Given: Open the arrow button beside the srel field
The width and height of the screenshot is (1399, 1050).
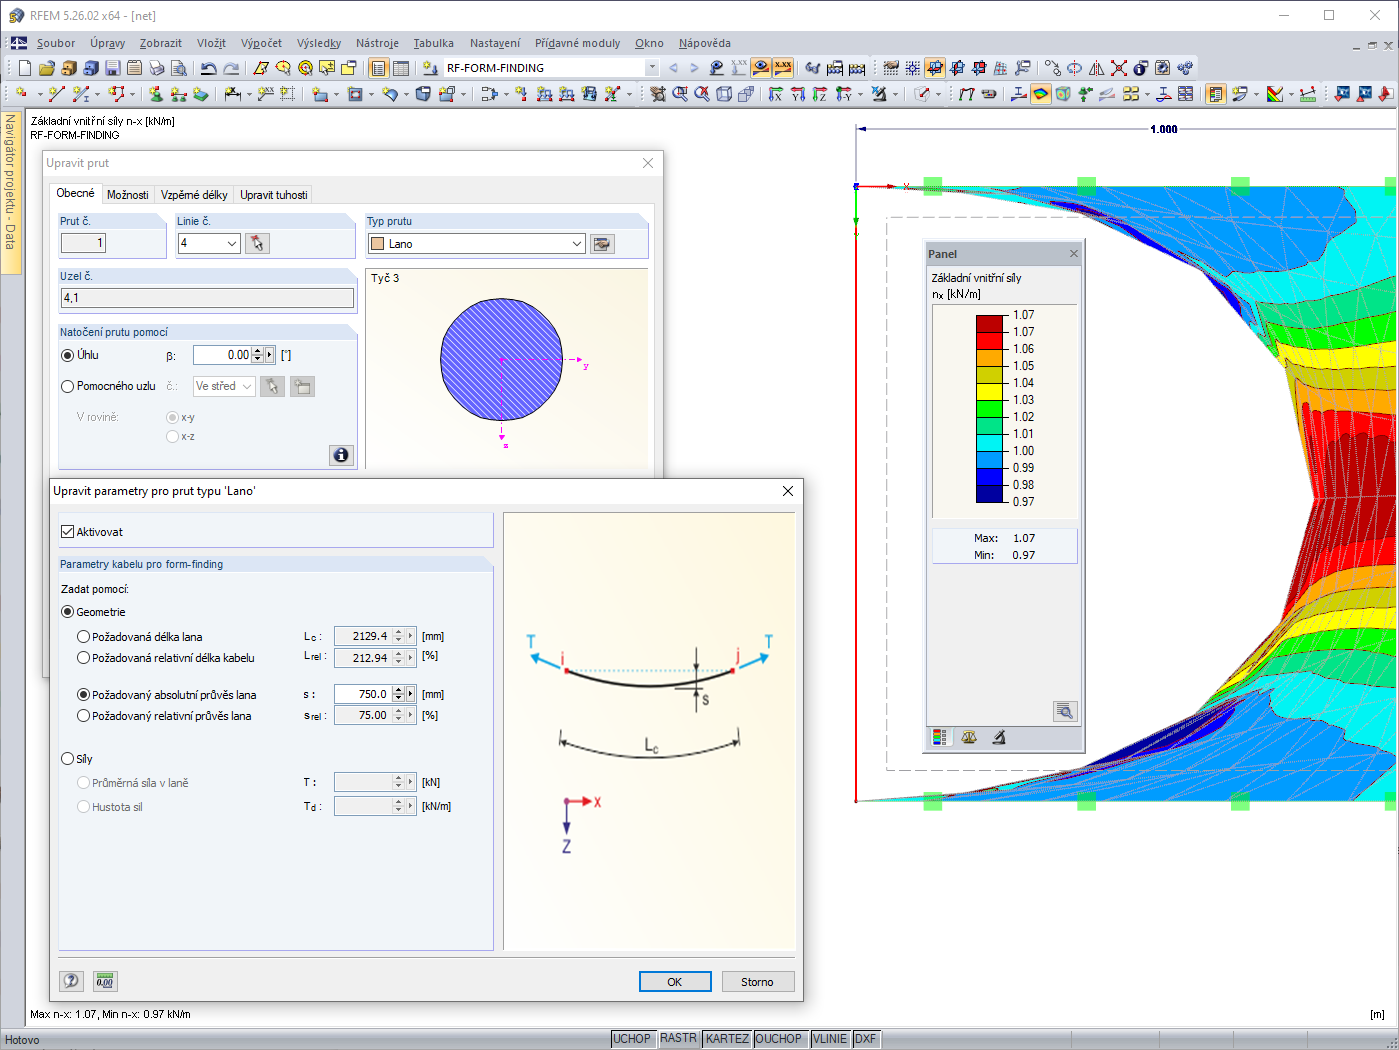Looking at the screenshot, I should tap(410, 715).
